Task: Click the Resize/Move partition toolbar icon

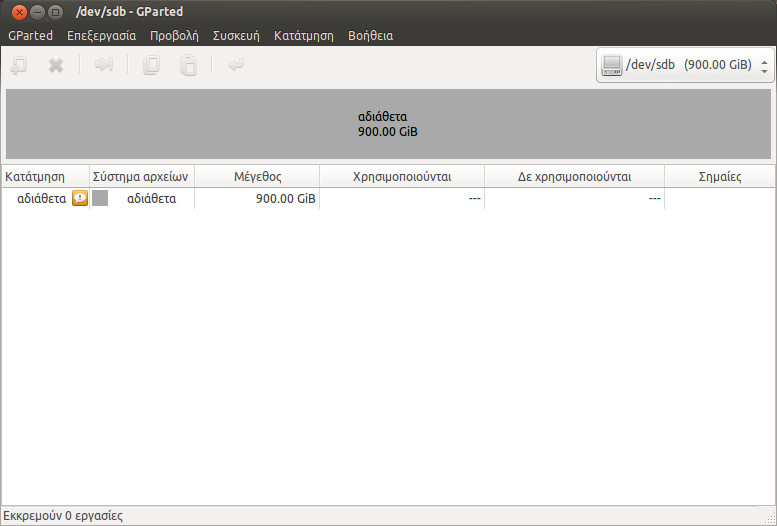Action: [104, 64]
